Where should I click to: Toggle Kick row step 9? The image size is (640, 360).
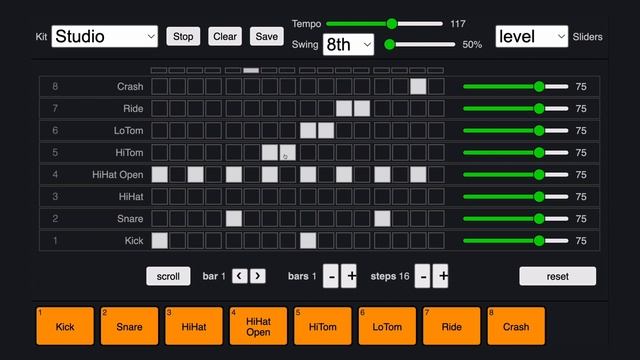click(x=308, y=241)
